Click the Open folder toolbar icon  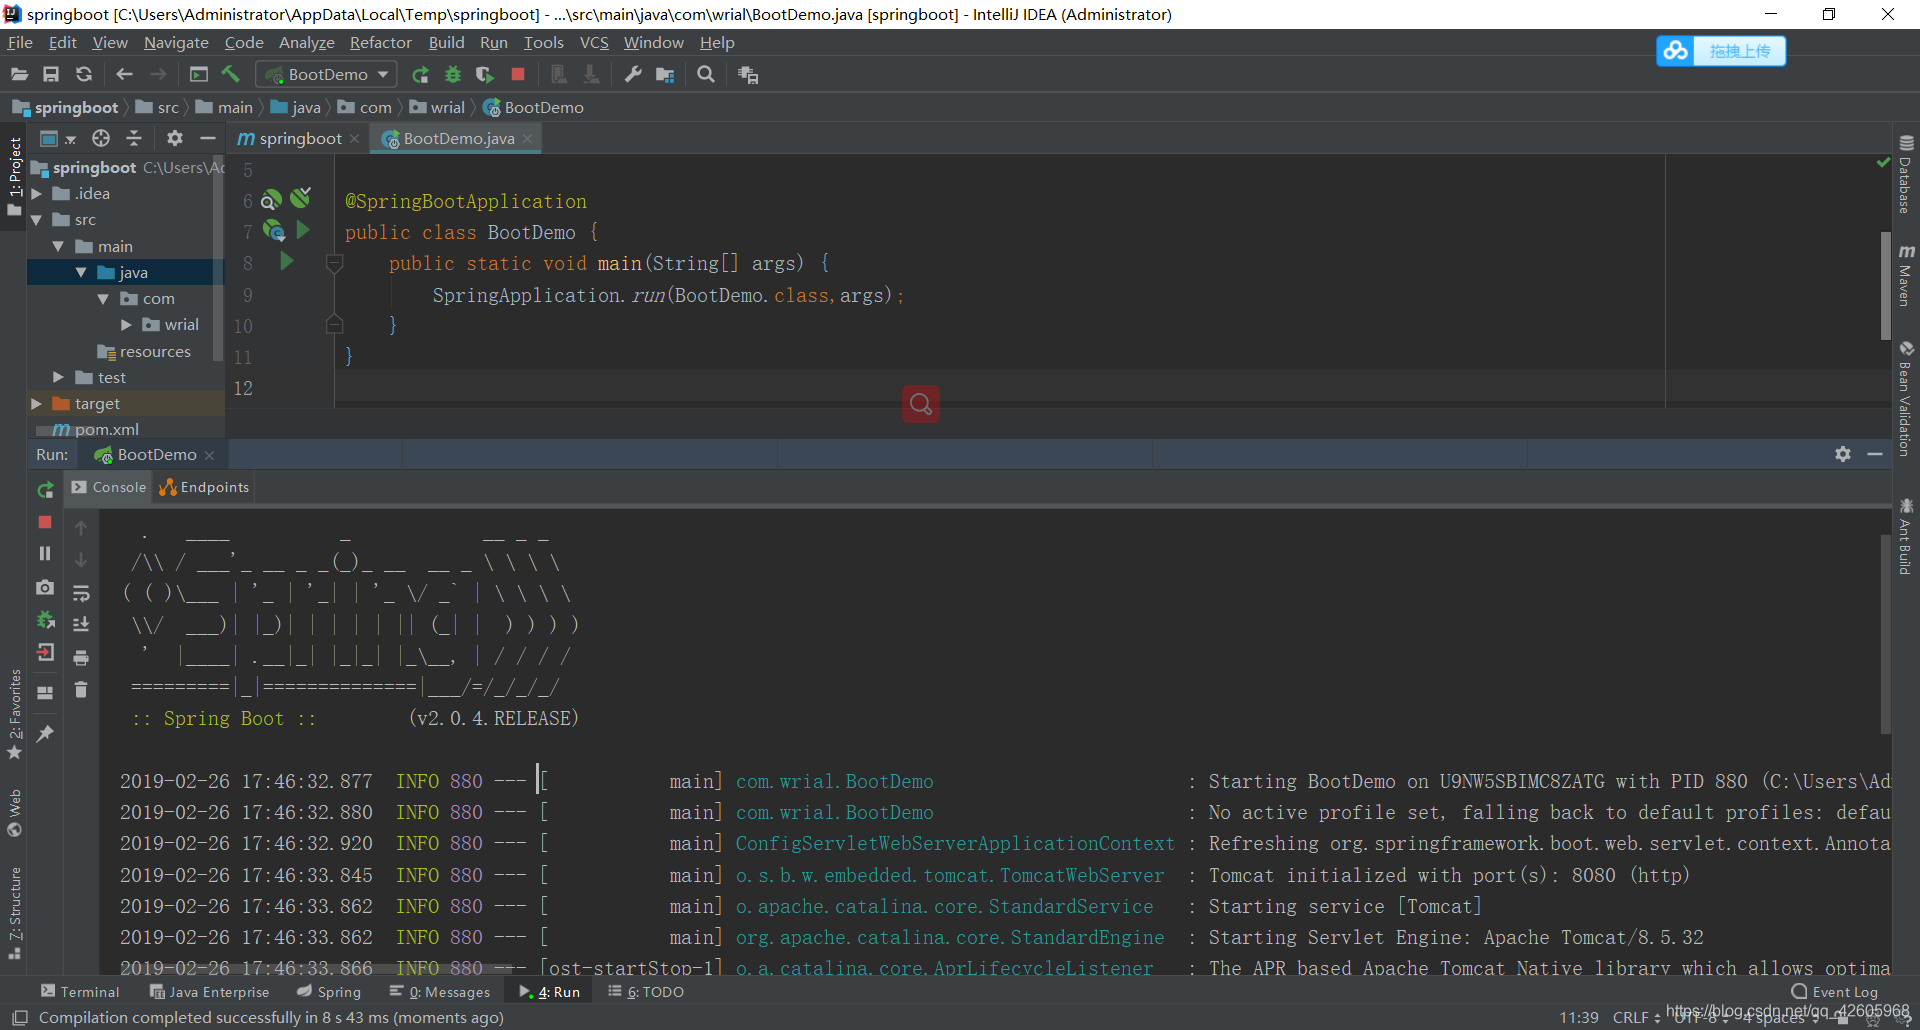19,75
